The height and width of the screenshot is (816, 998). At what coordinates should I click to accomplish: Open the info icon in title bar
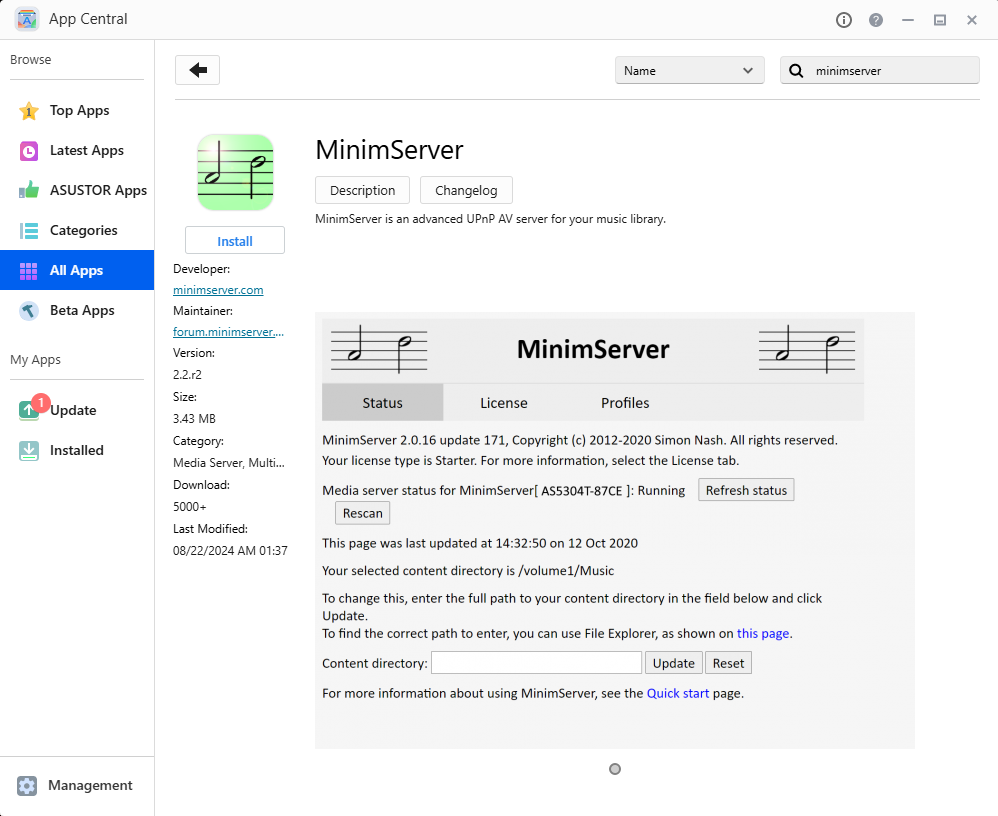click(x=843, y=20)
